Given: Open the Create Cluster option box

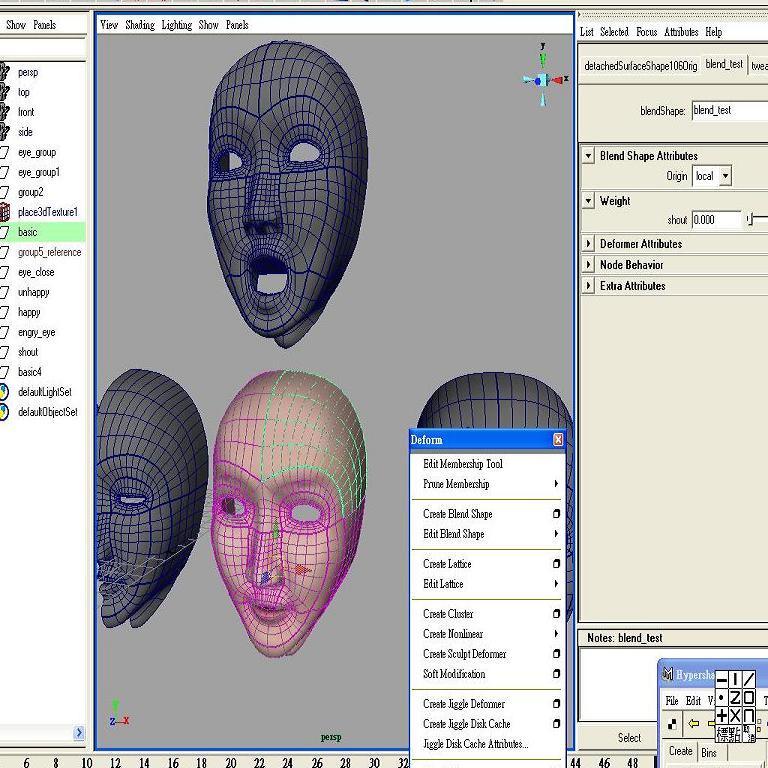Looking at the screenshot, I should click(556, 614).
